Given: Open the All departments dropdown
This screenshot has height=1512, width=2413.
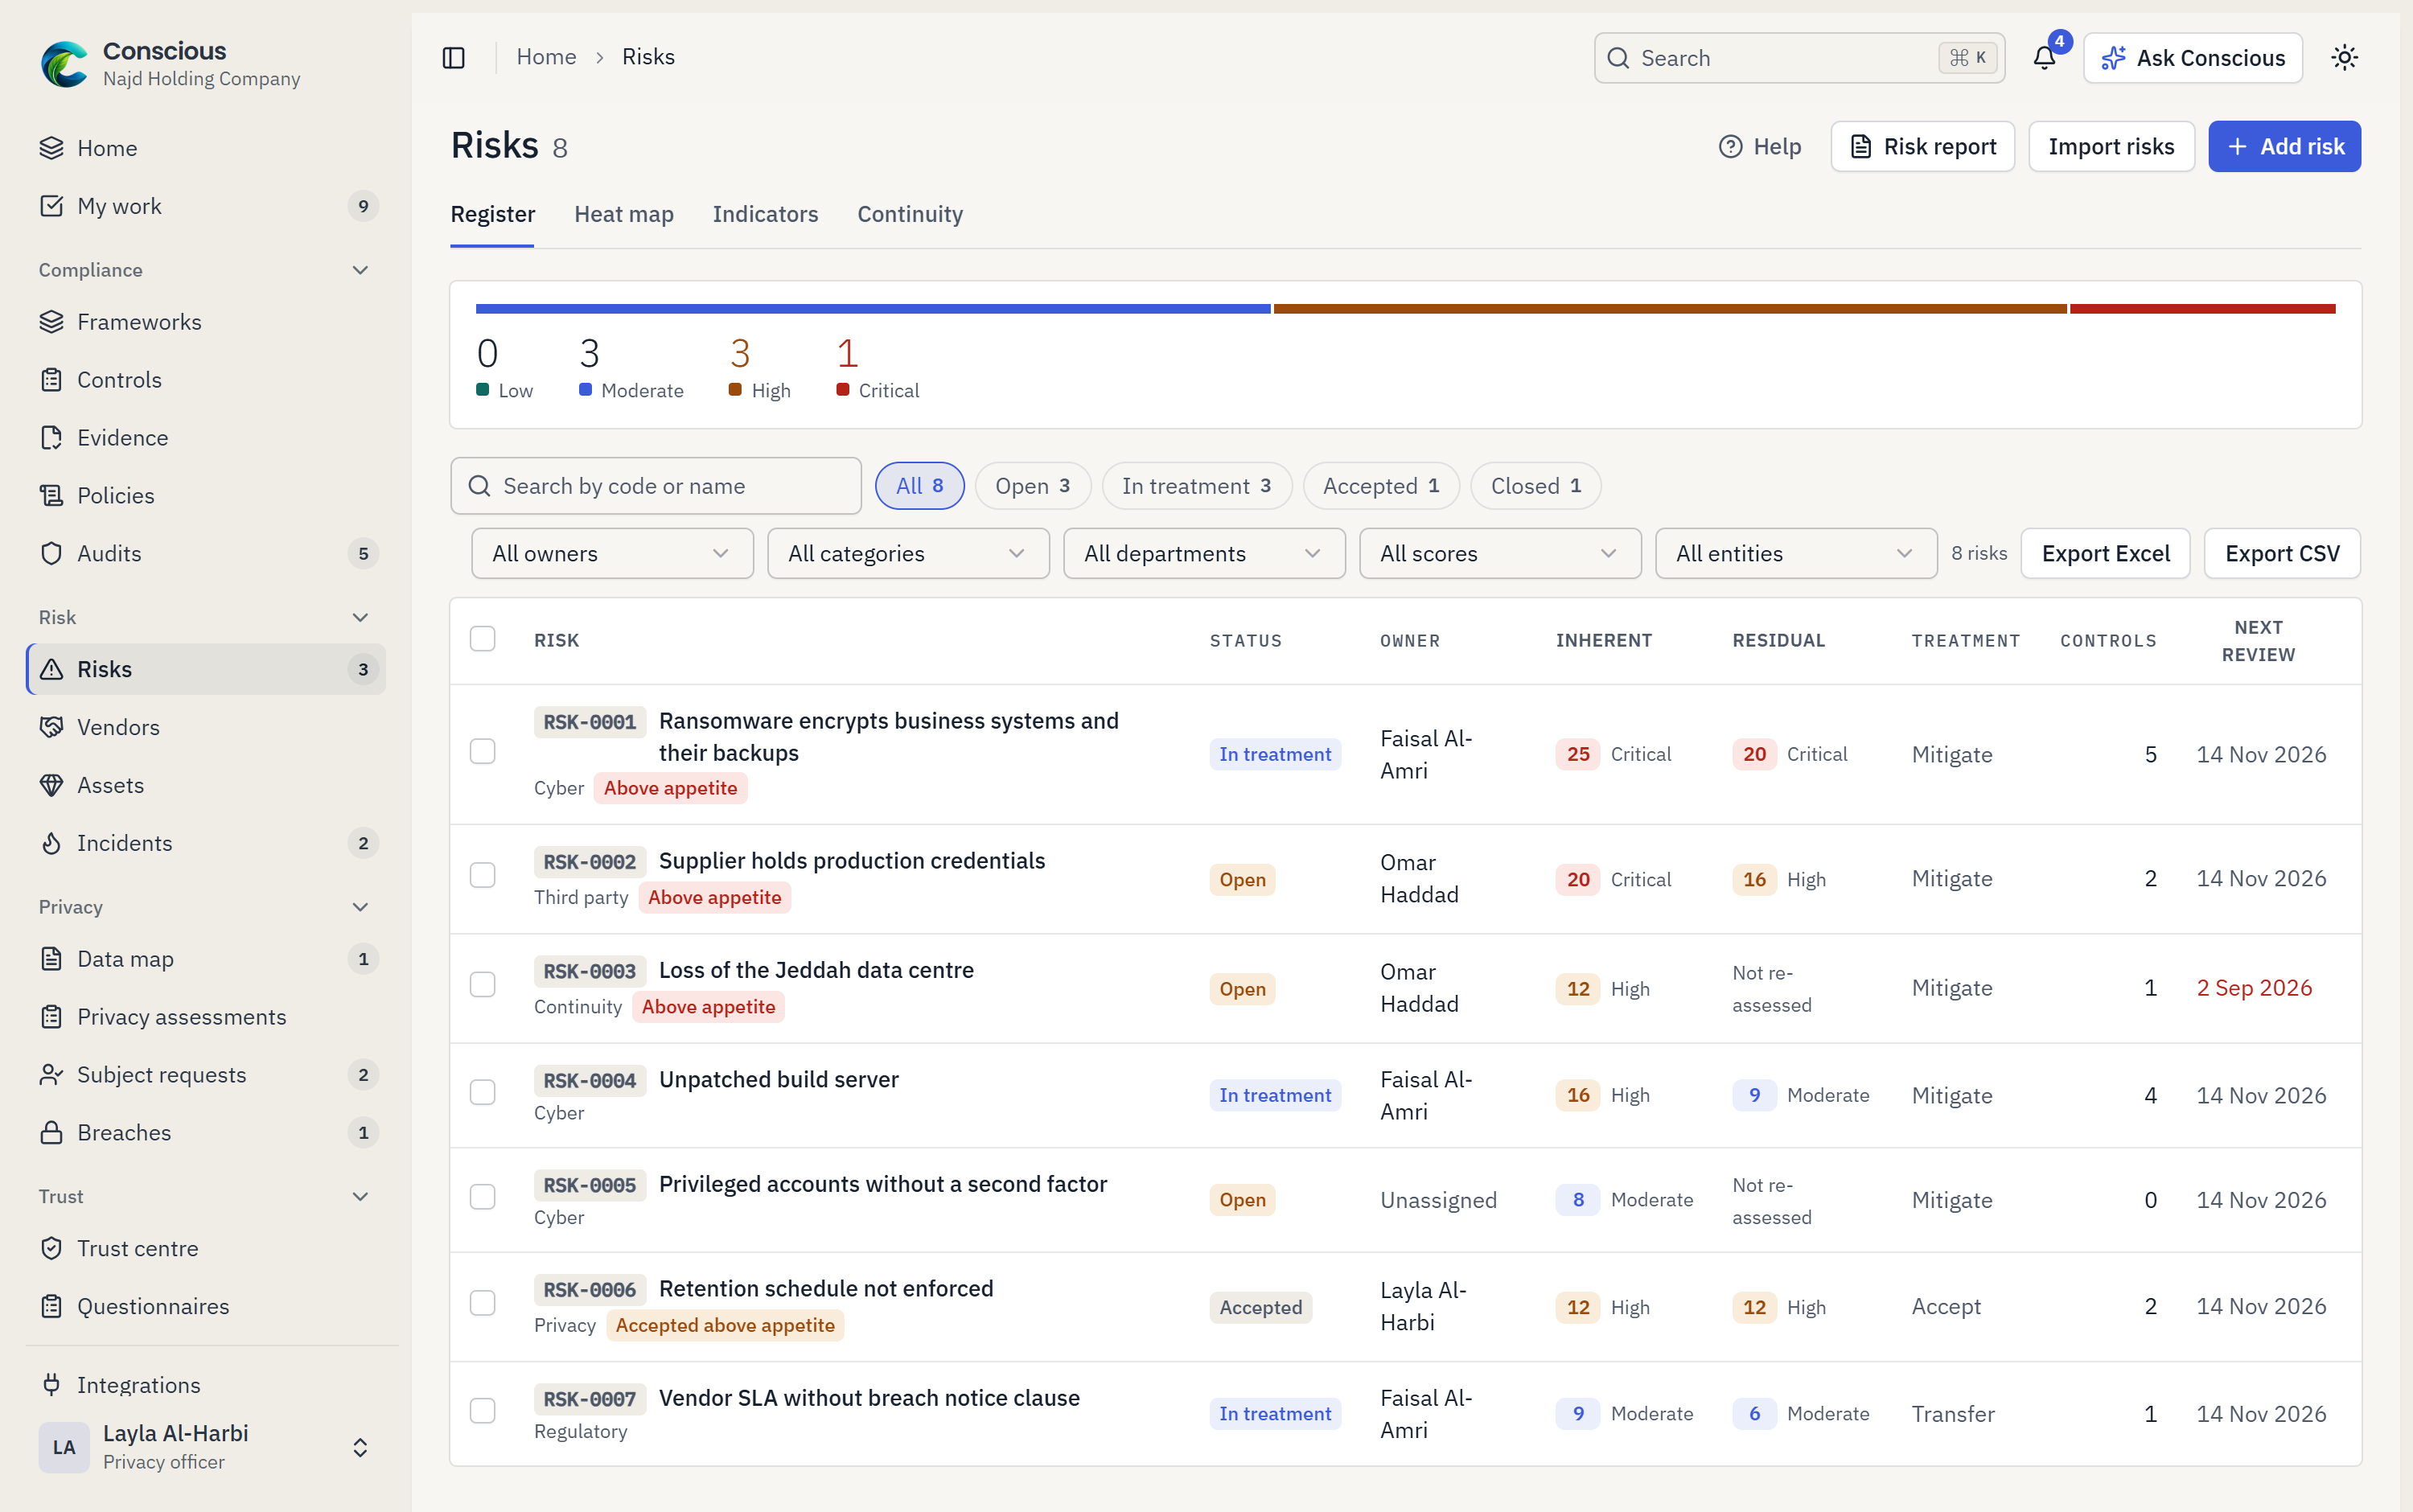Looking at the screenshot, I should 1204,554.
